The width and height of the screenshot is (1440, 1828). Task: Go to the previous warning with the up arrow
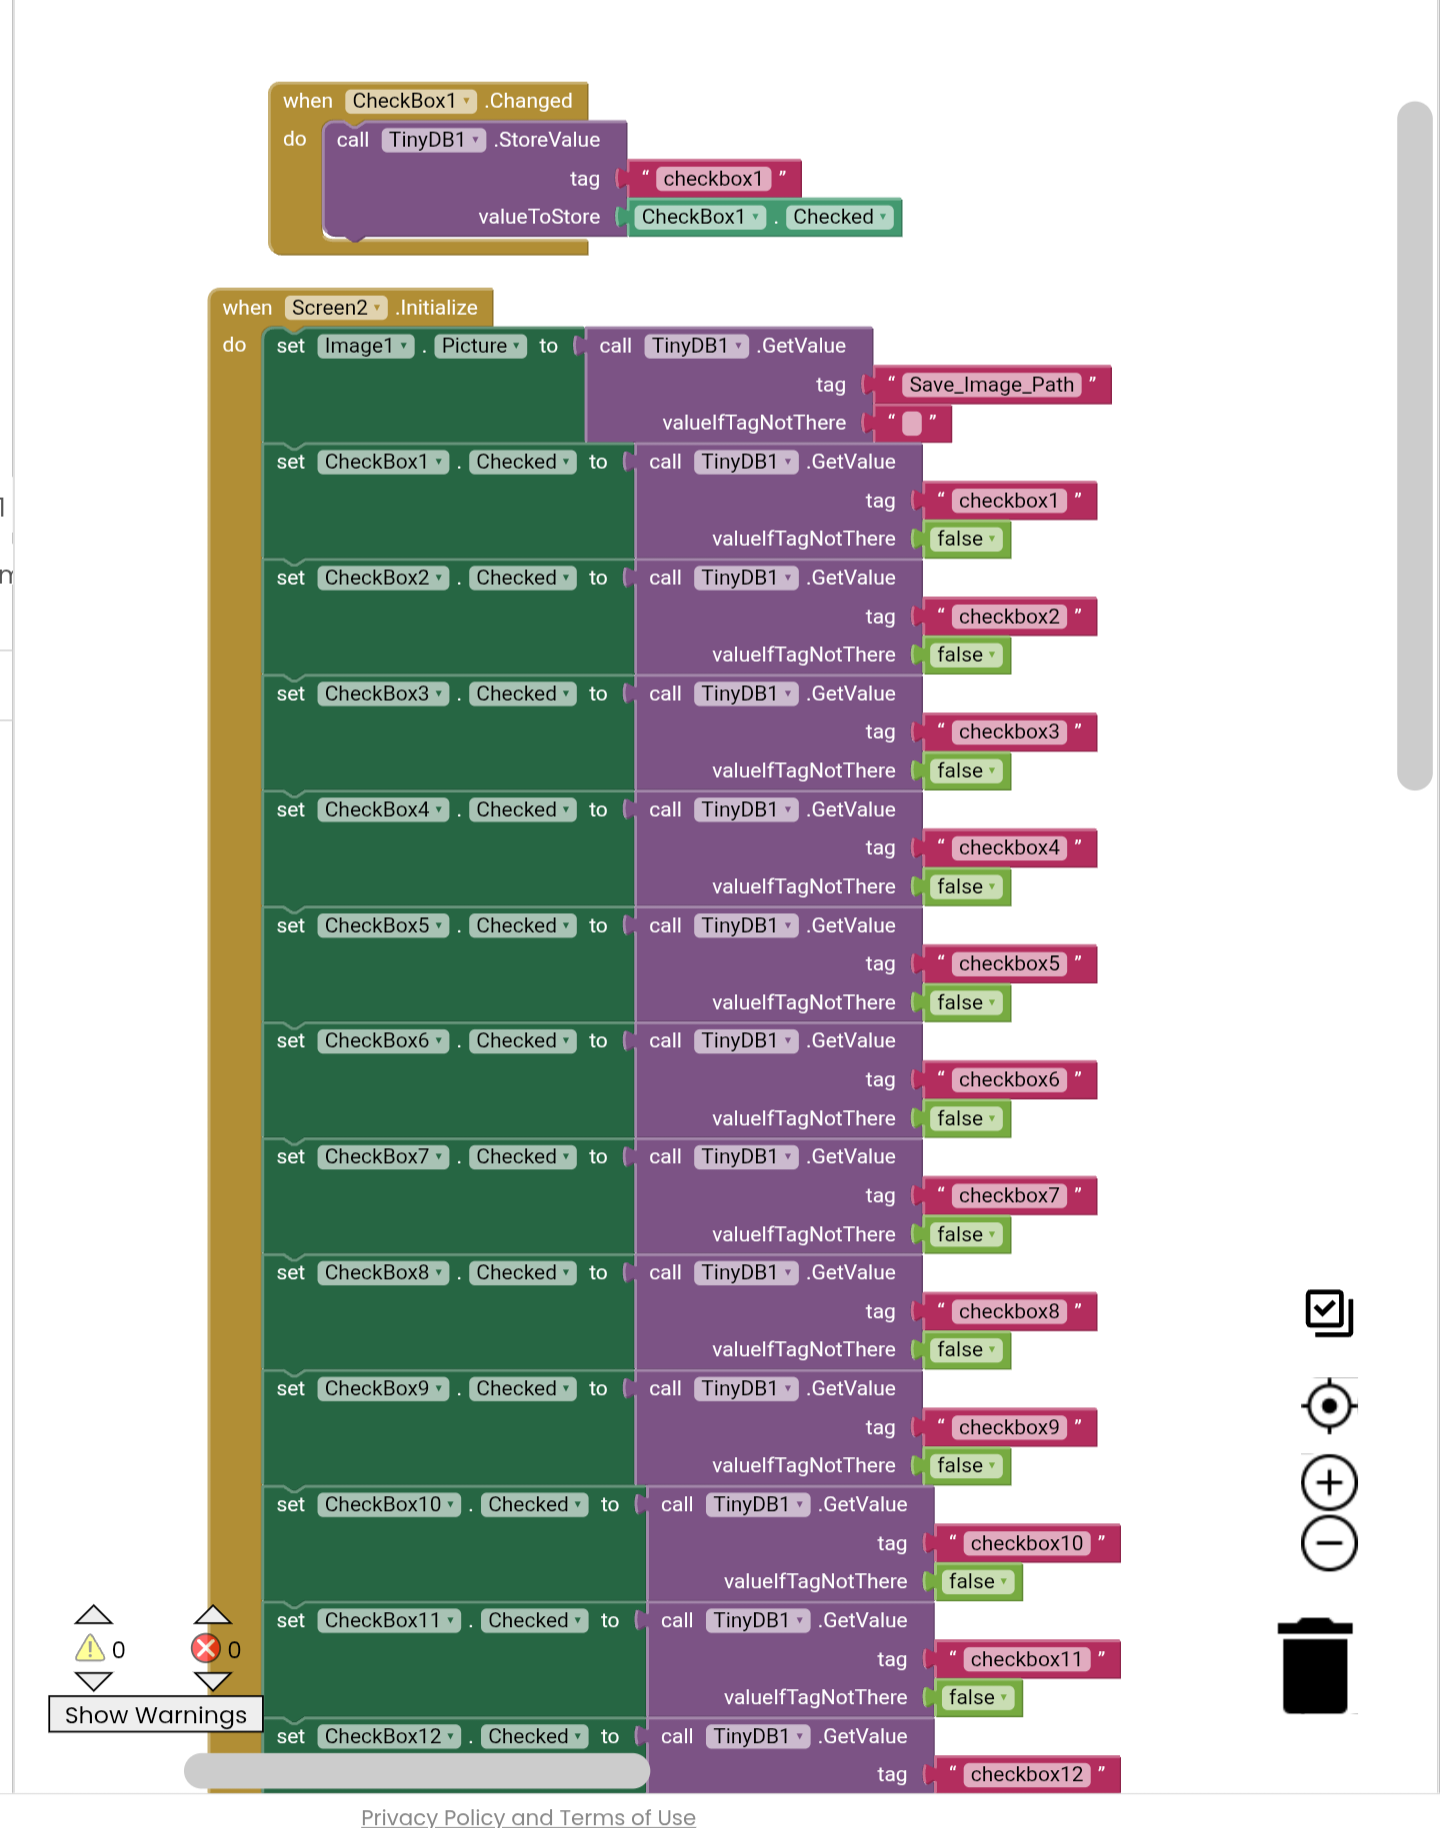click(94, 1615)
